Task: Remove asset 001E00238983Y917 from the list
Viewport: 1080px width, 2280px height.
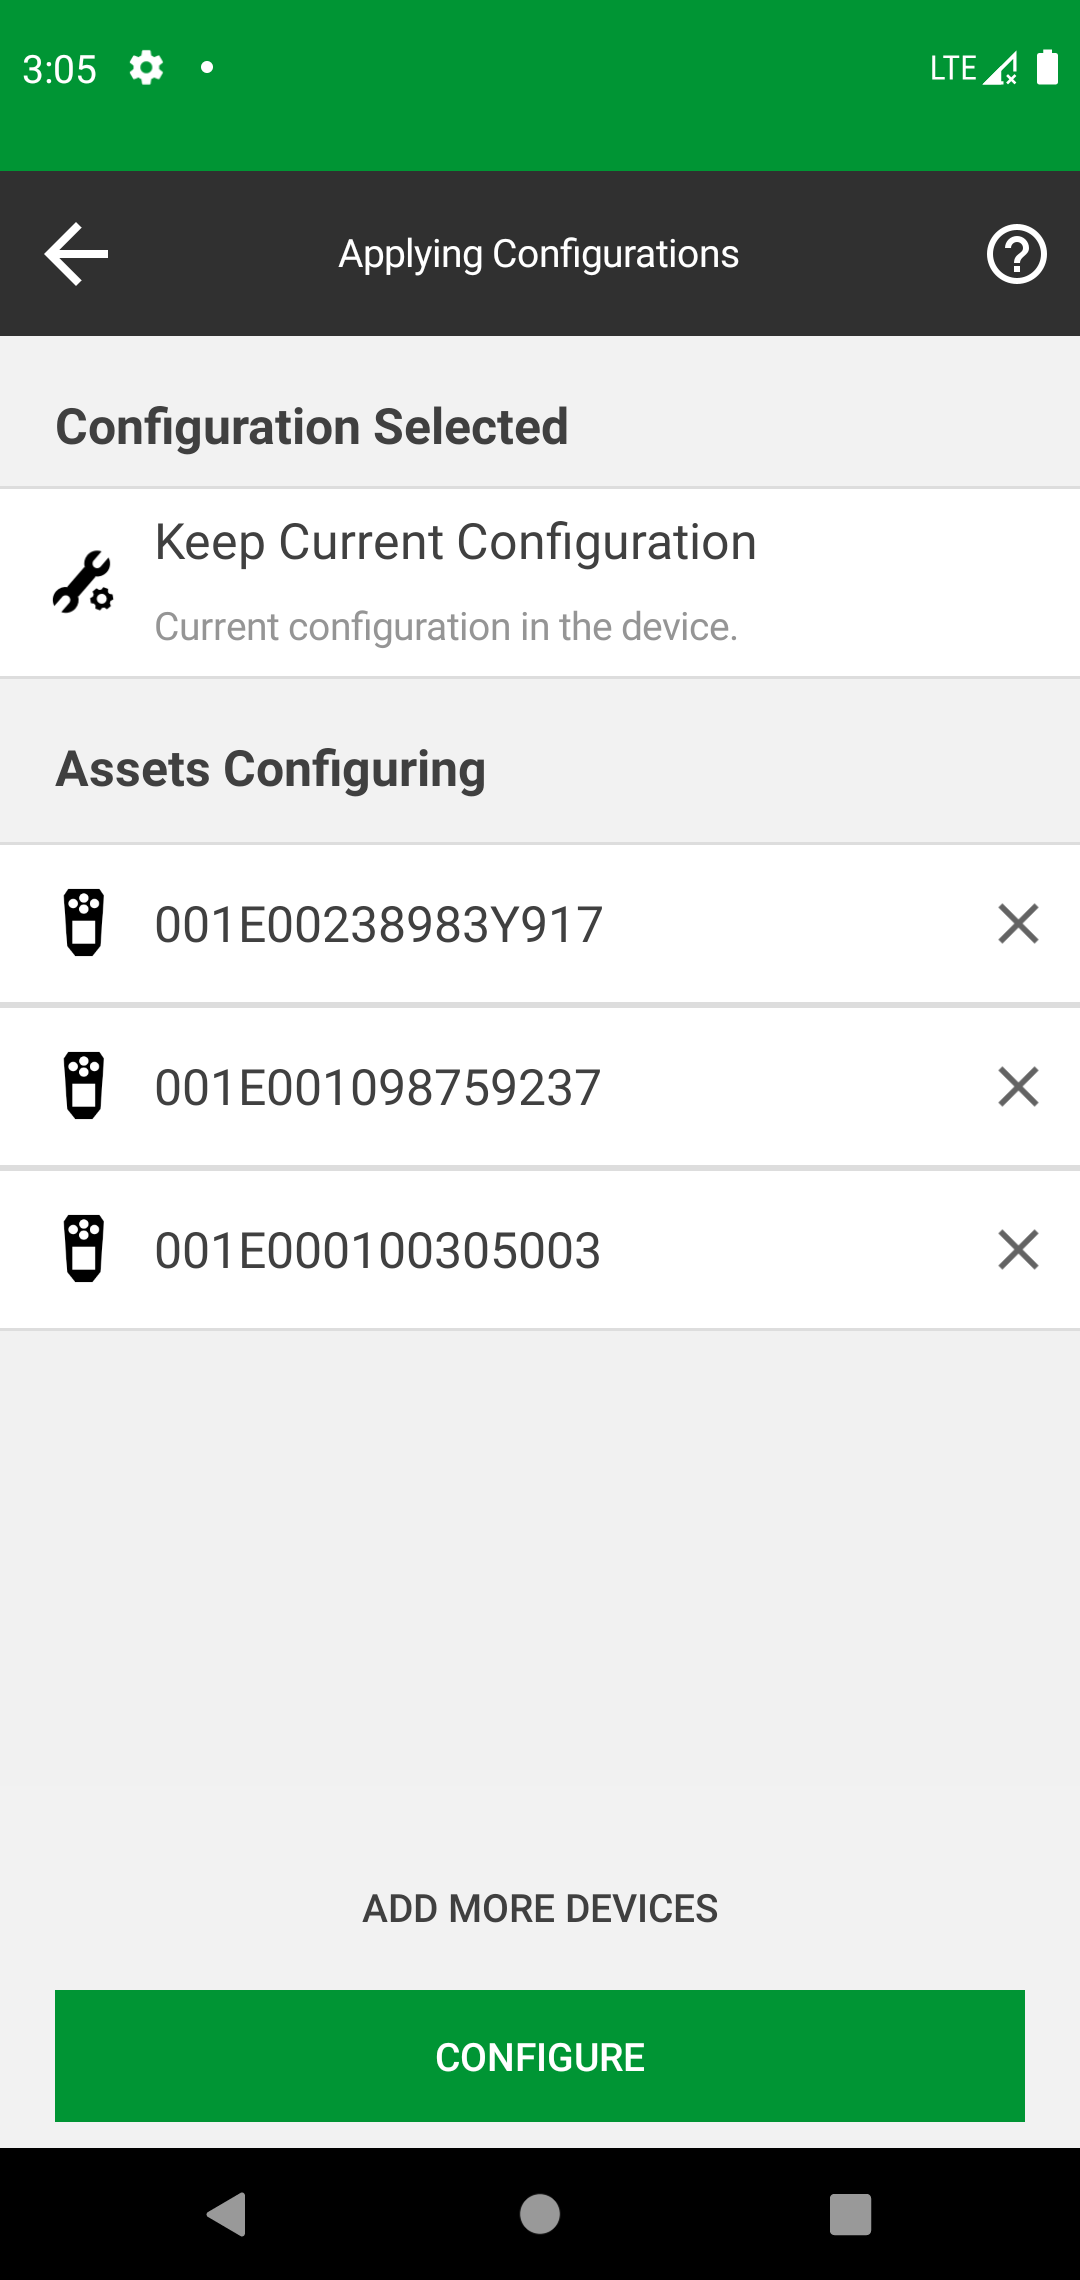Action: click(1018, 923)
